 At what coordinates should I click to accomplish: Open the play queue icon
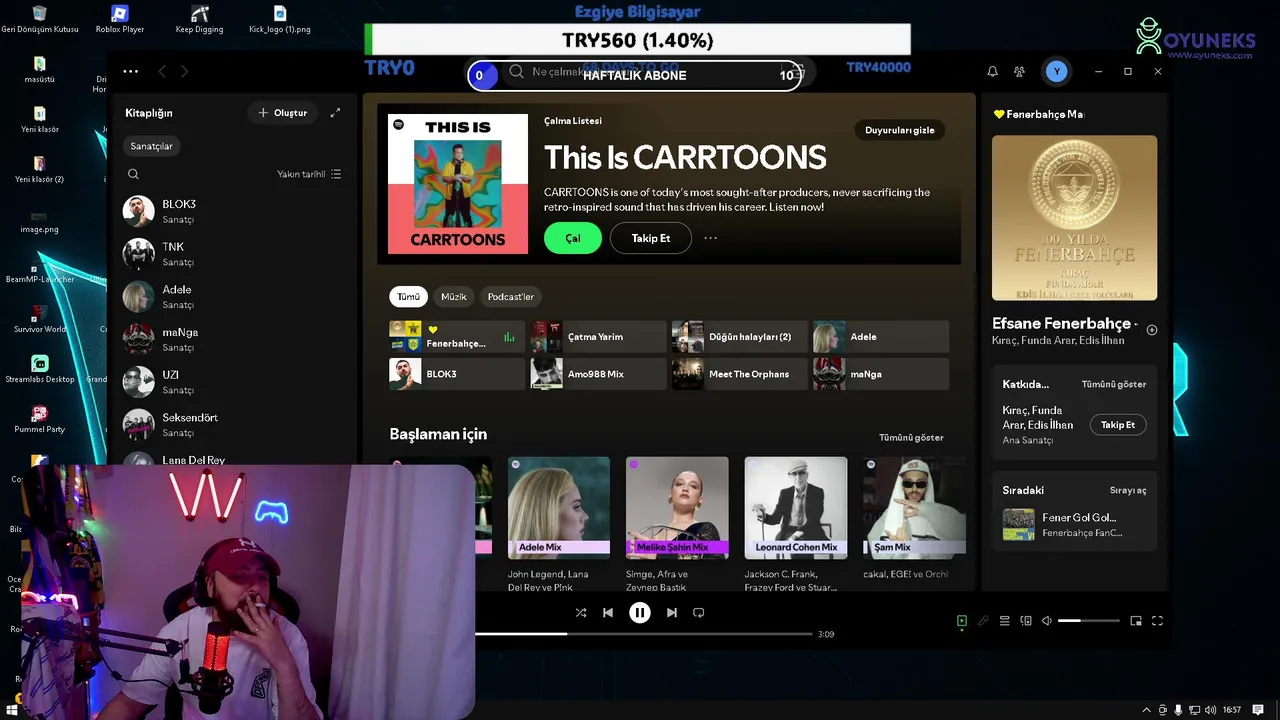click(1005, 621)
